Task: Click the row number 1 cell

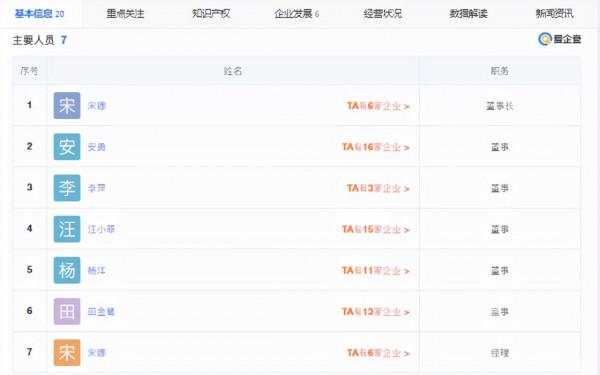Action: coord(29,105)
